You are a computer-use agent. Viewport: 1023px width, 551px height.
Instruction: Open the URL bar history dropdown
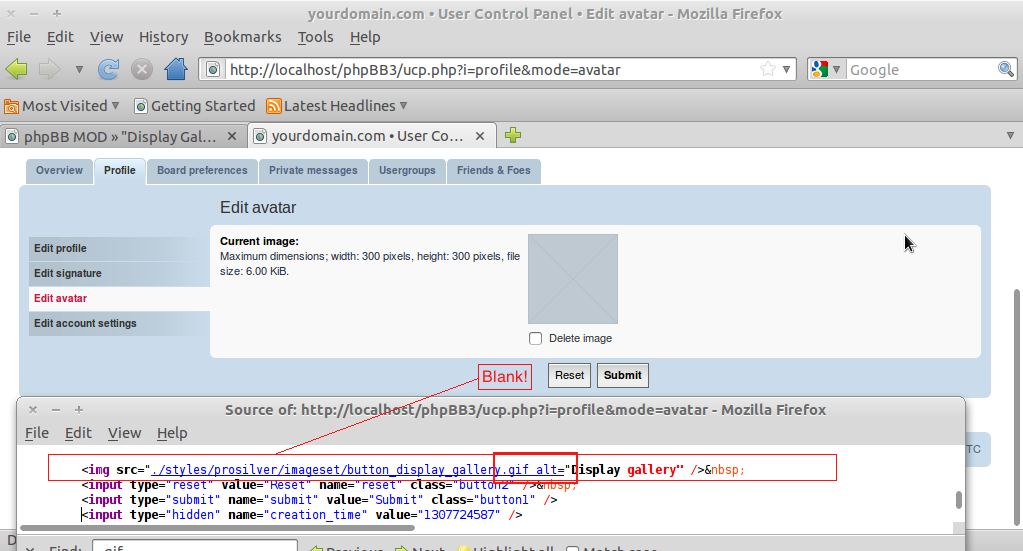tap(787, 70)
